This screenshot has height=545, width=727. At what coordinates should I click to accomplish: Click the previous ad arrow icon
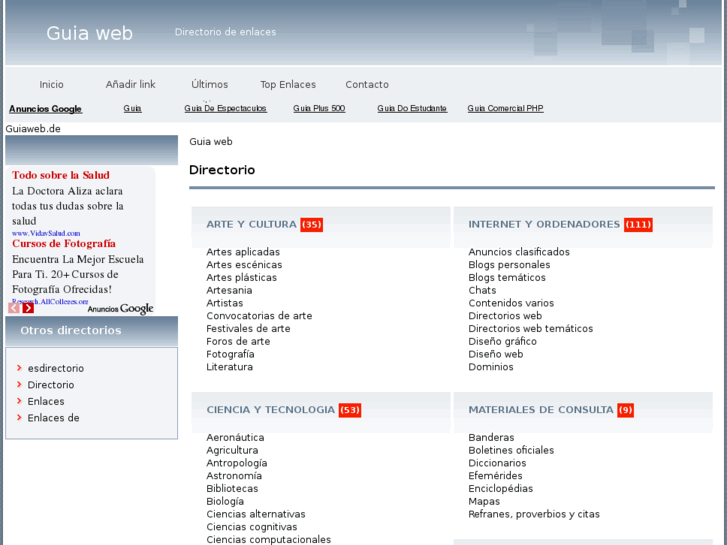(x=14, y=308)
